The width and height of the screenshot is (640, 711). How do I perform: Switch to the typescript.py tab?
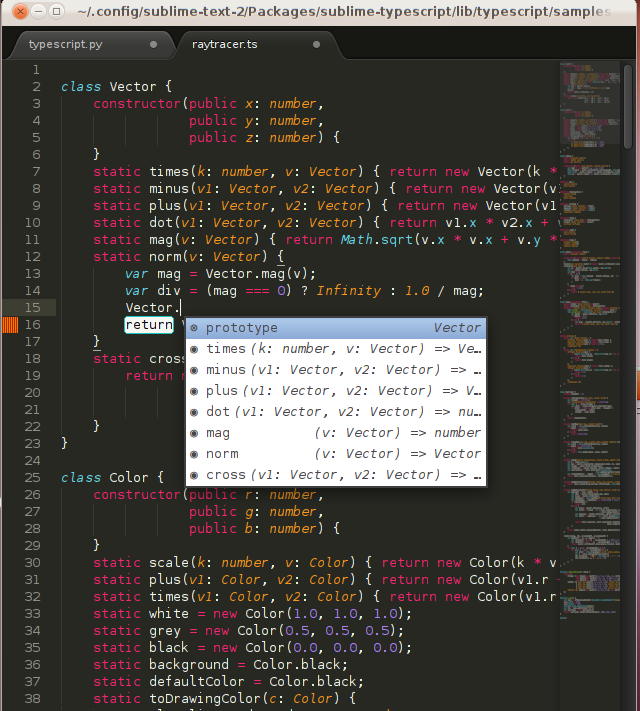(x=65, y=44)
